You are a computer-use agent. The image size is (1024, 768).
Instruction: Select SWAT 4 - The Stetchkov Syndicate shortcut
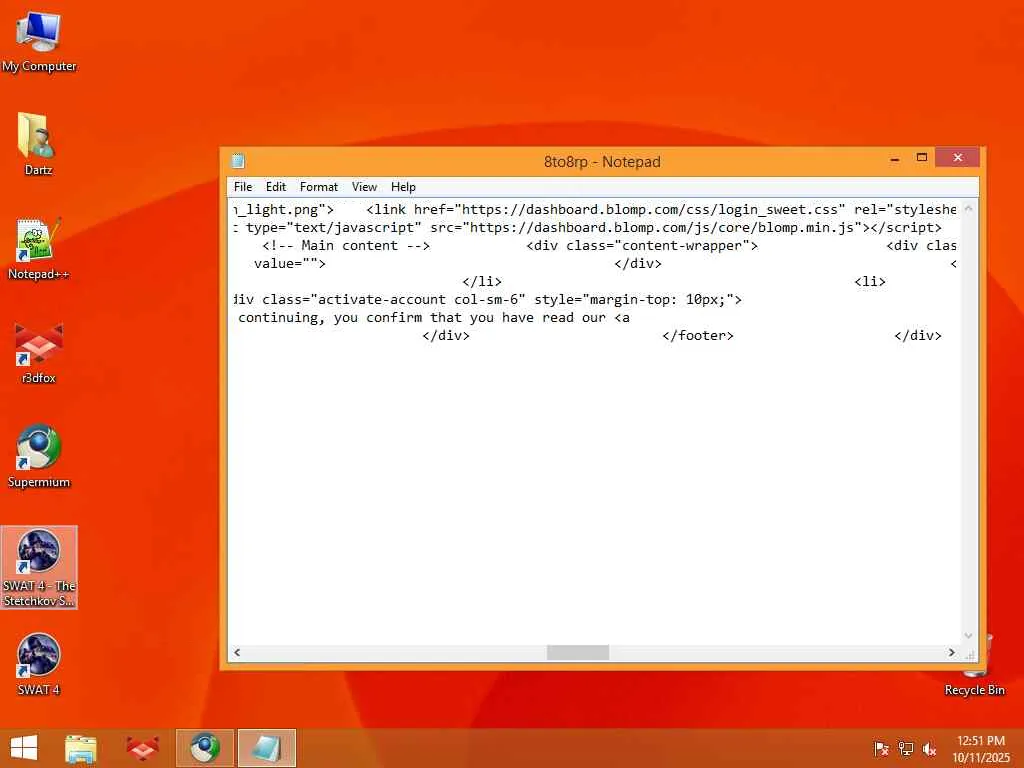[39, 568]
